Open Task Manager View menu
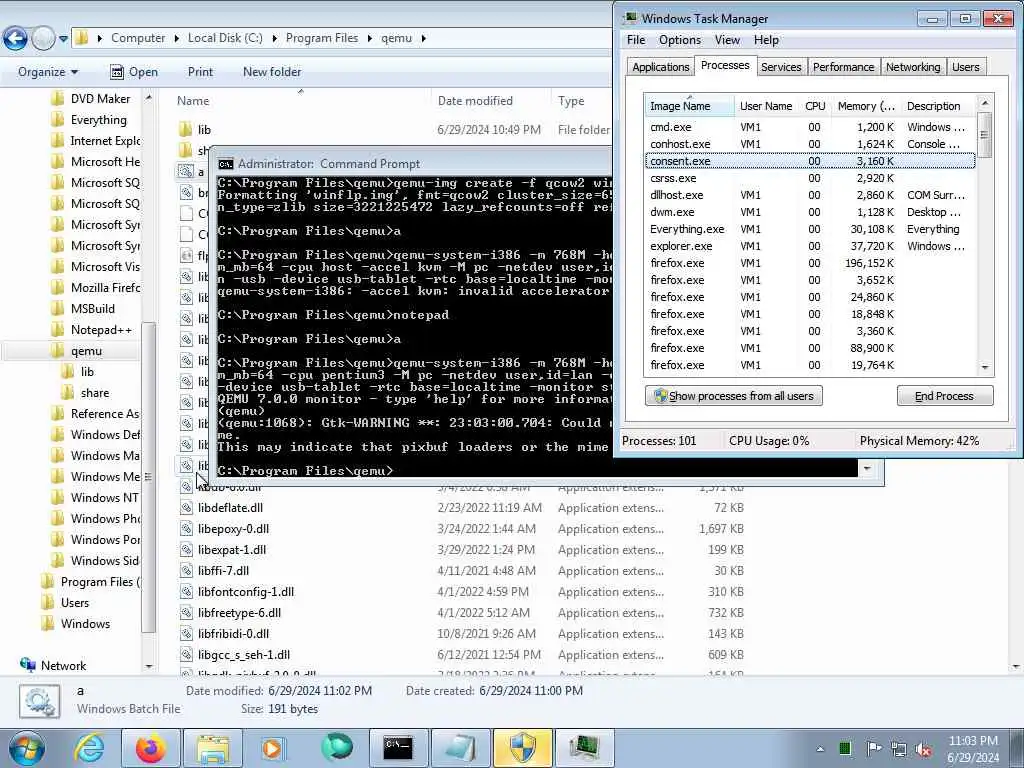Image resolution: width=1024 pixels, height=768 pixels. 727,40
